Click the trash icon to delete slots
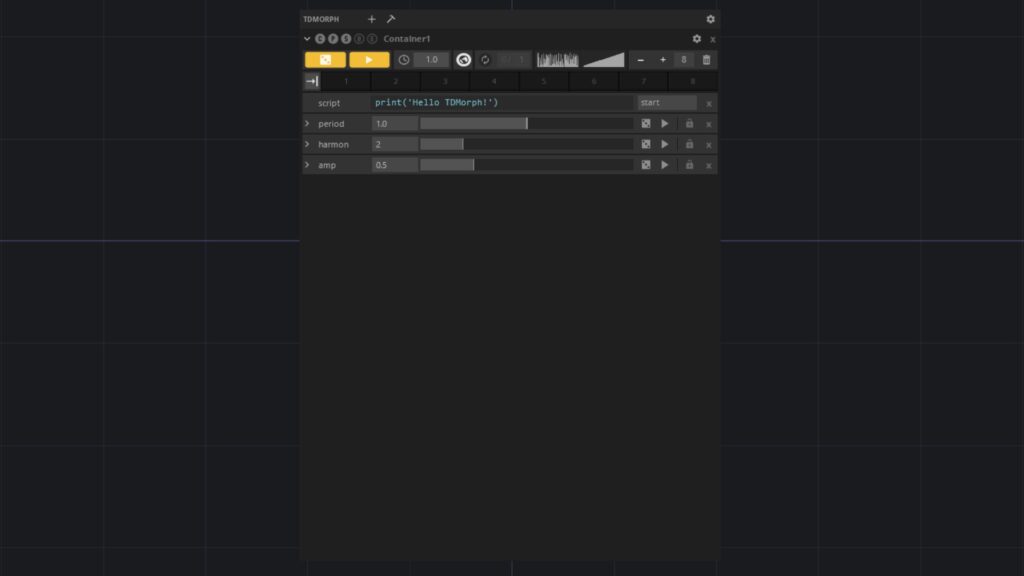 pos(707,60)
